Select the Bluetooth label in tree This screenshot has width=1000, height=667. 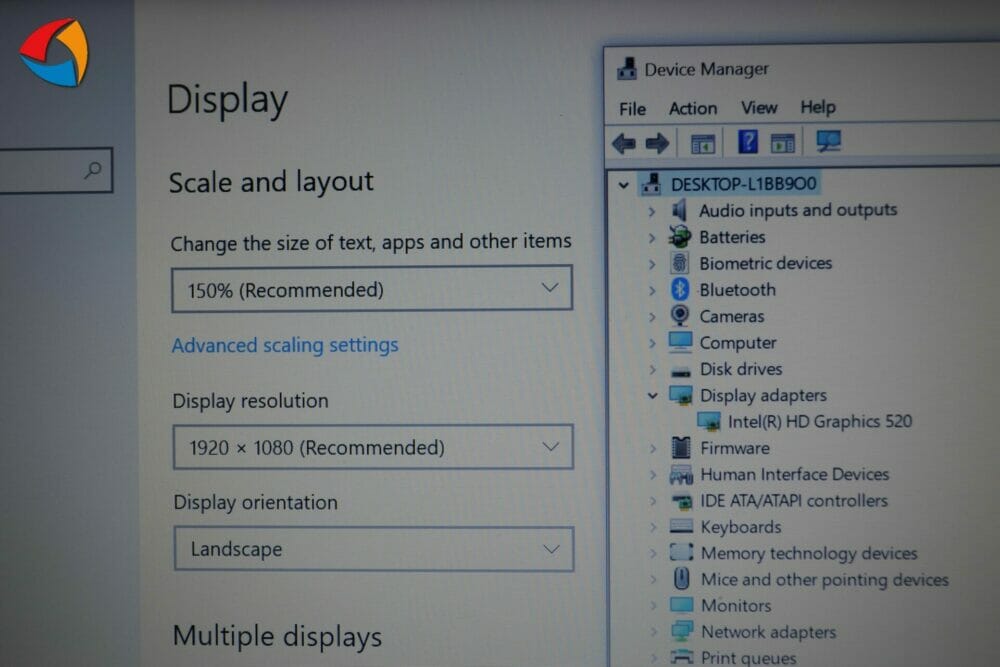(x=738, y=290)
